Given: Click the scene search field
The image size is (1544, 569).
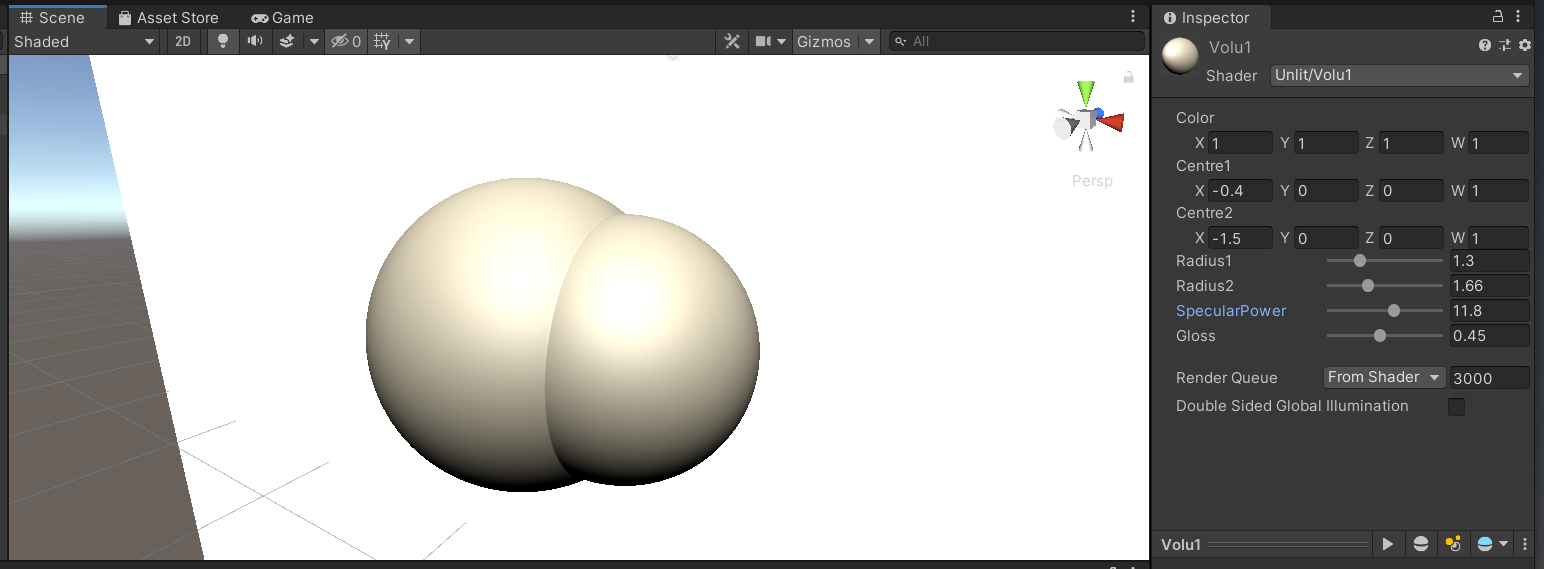Looking at the screenshot, I should pos(1017,42).
